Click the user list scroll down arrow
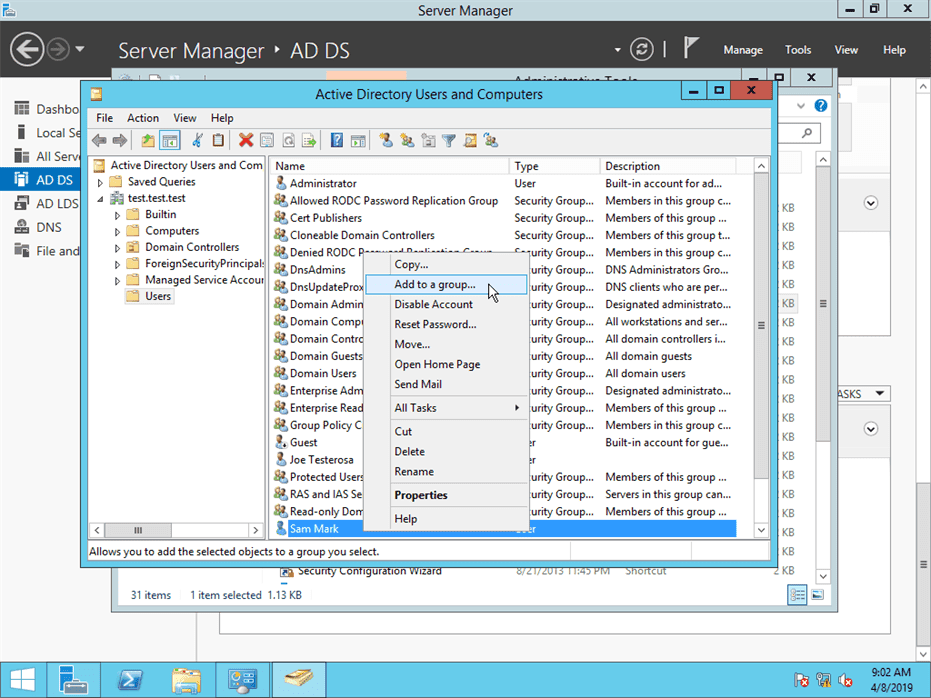 [x=761, y=530]
